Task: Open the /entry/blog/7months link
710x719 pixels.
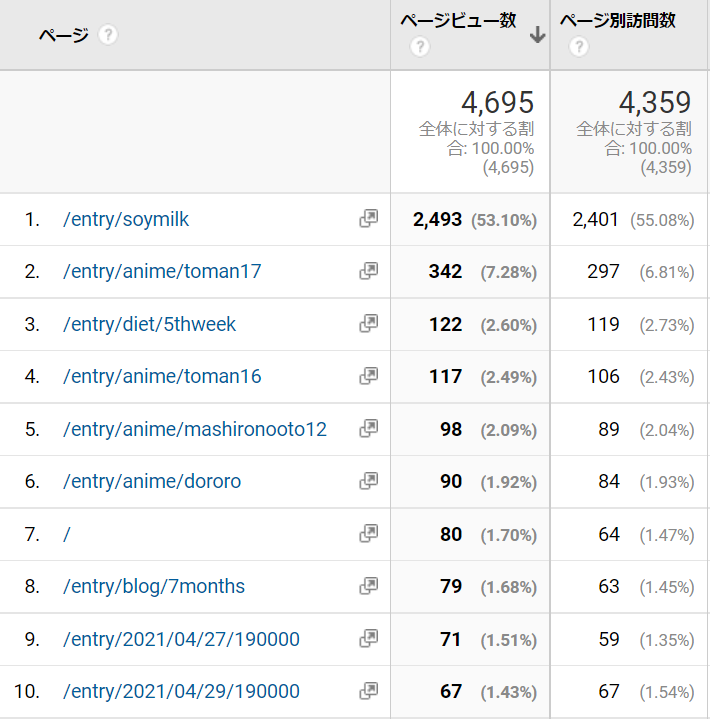Action: 154,586
